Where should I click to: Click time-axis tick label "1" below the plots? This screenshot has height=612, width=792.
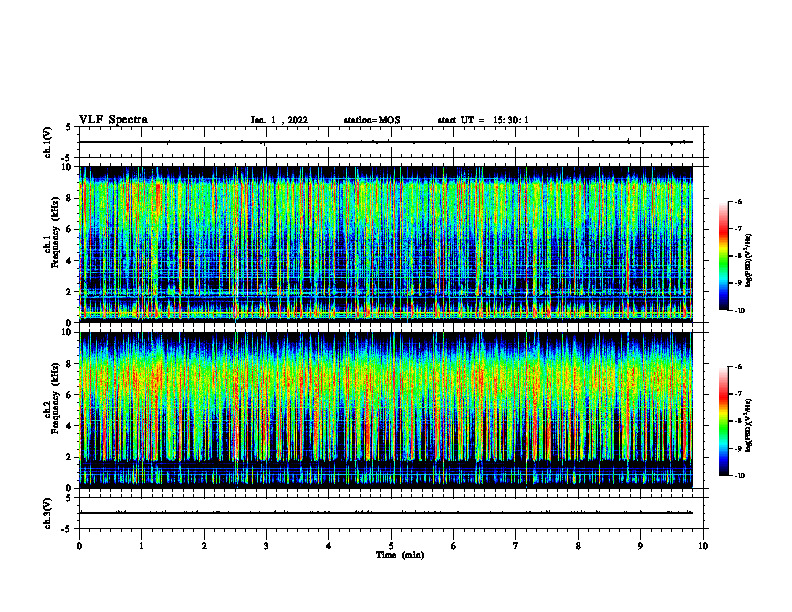[x=141, y=546]
